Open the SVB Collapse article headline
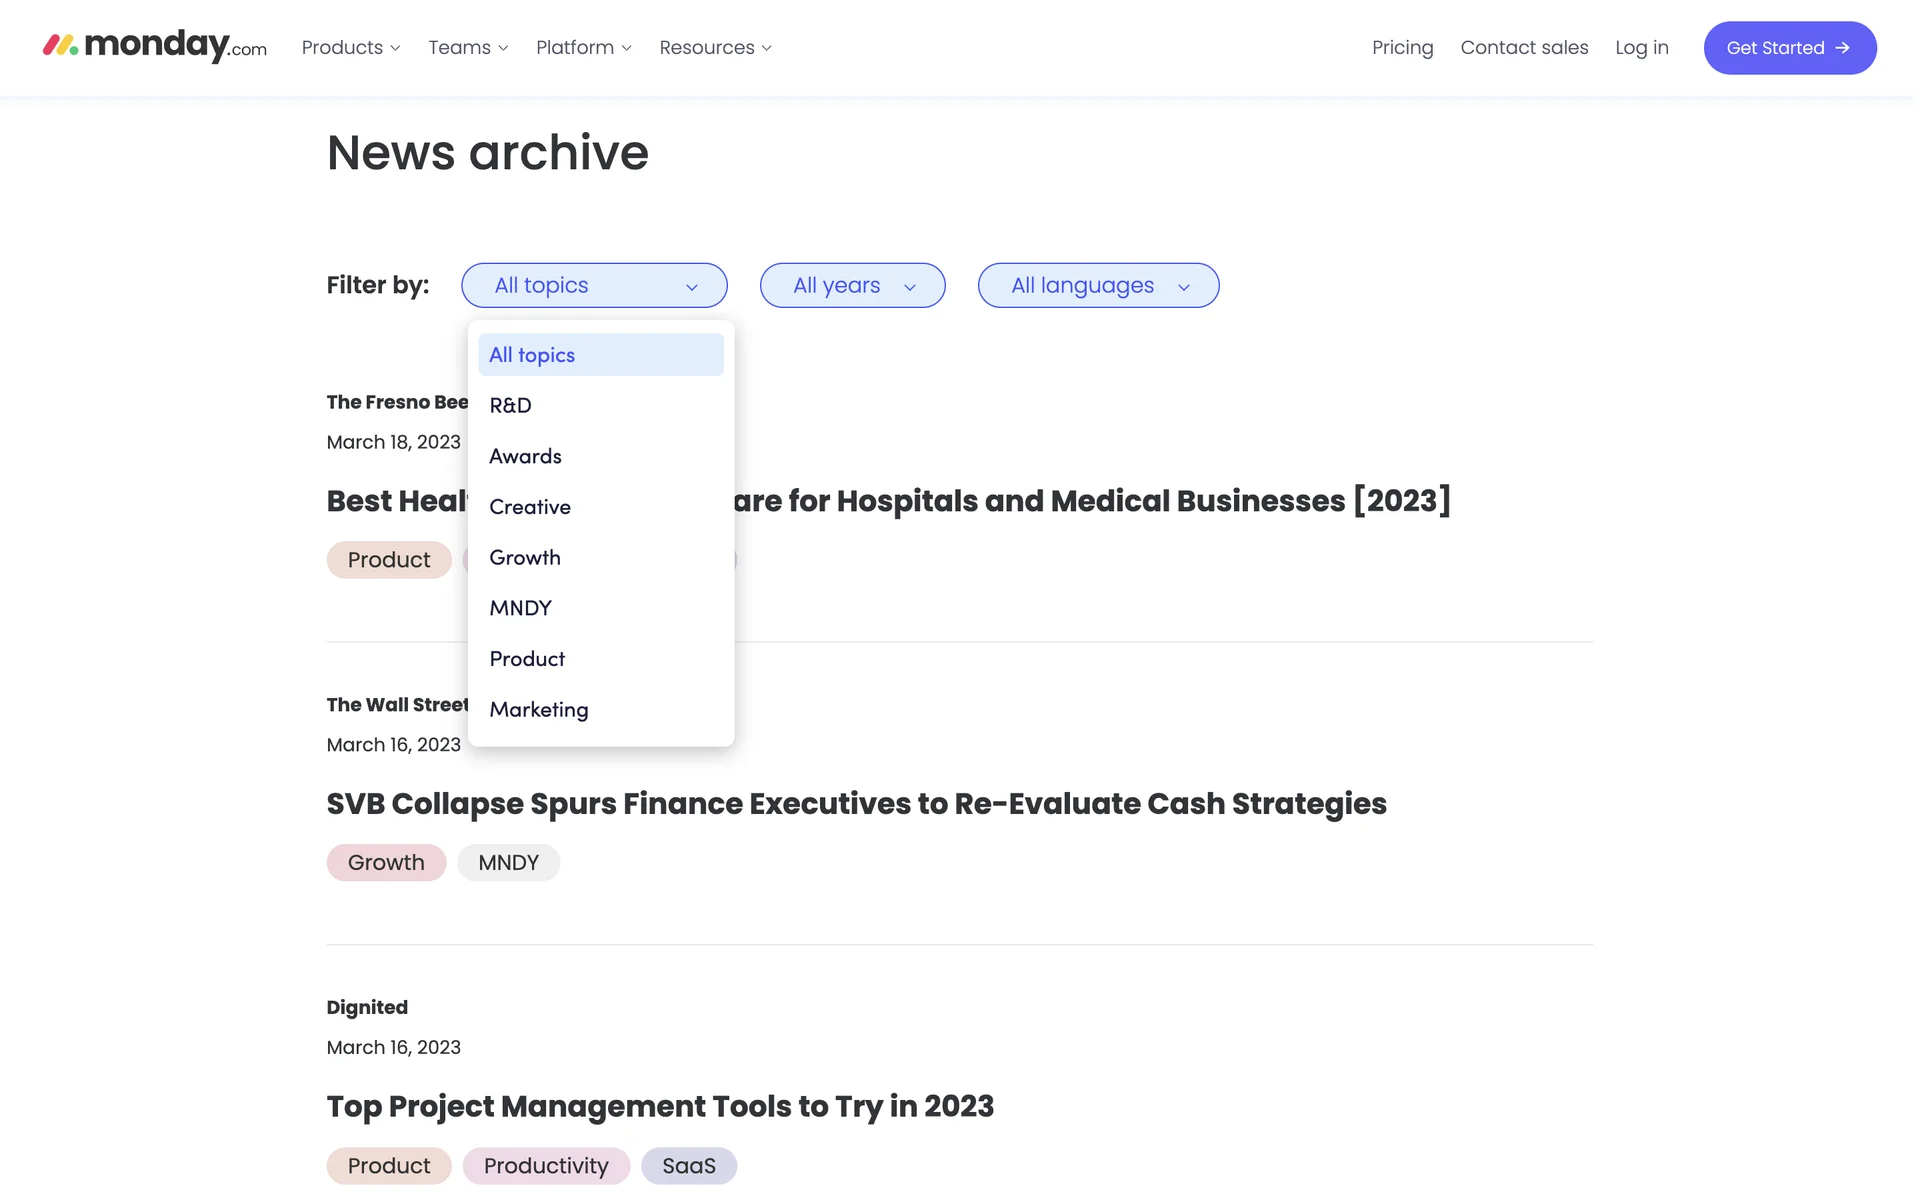This screenshot has width=1920, height=1200. tap(856, 804)
